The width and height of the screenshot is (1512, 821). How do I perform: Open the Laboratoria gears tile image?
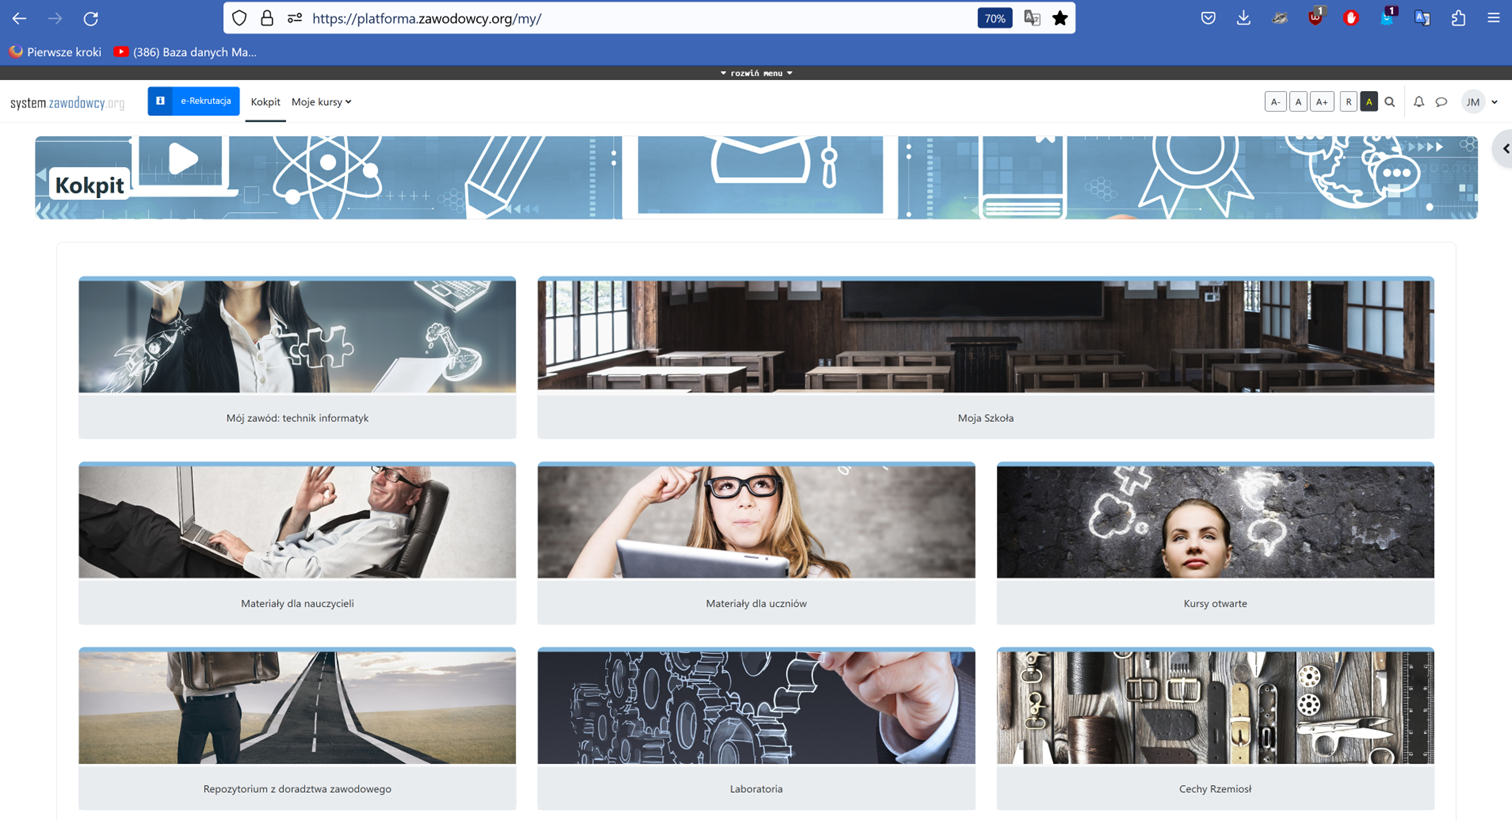pos(756,707)
